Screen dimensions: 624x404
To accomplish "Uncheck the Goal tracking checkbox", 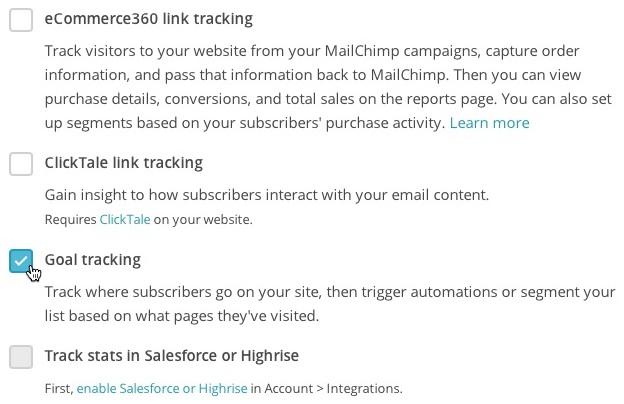I will pos(21,261).
